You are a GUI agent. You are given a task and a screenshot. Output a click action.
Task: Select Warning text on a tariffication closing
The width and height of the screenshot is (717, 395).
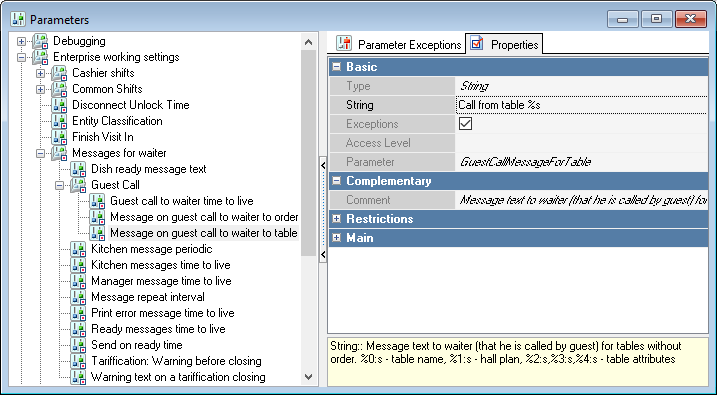point(178,377)
